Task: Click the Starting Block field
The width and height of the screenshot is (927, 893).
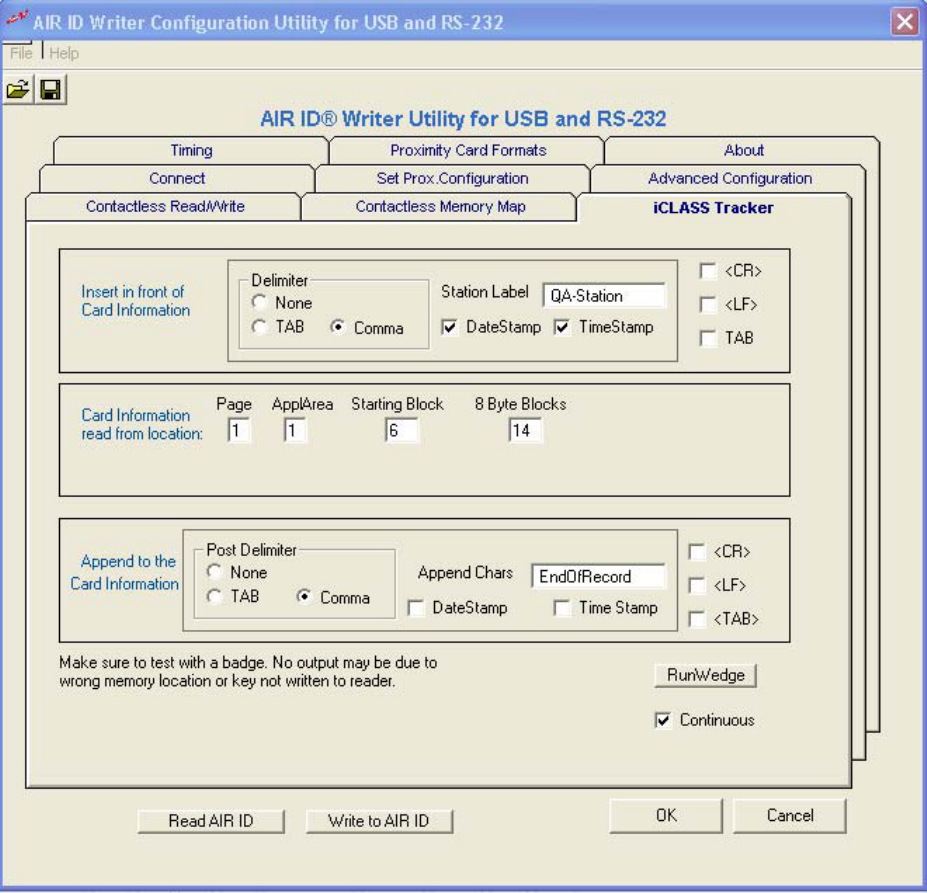Action: (401, 430)
